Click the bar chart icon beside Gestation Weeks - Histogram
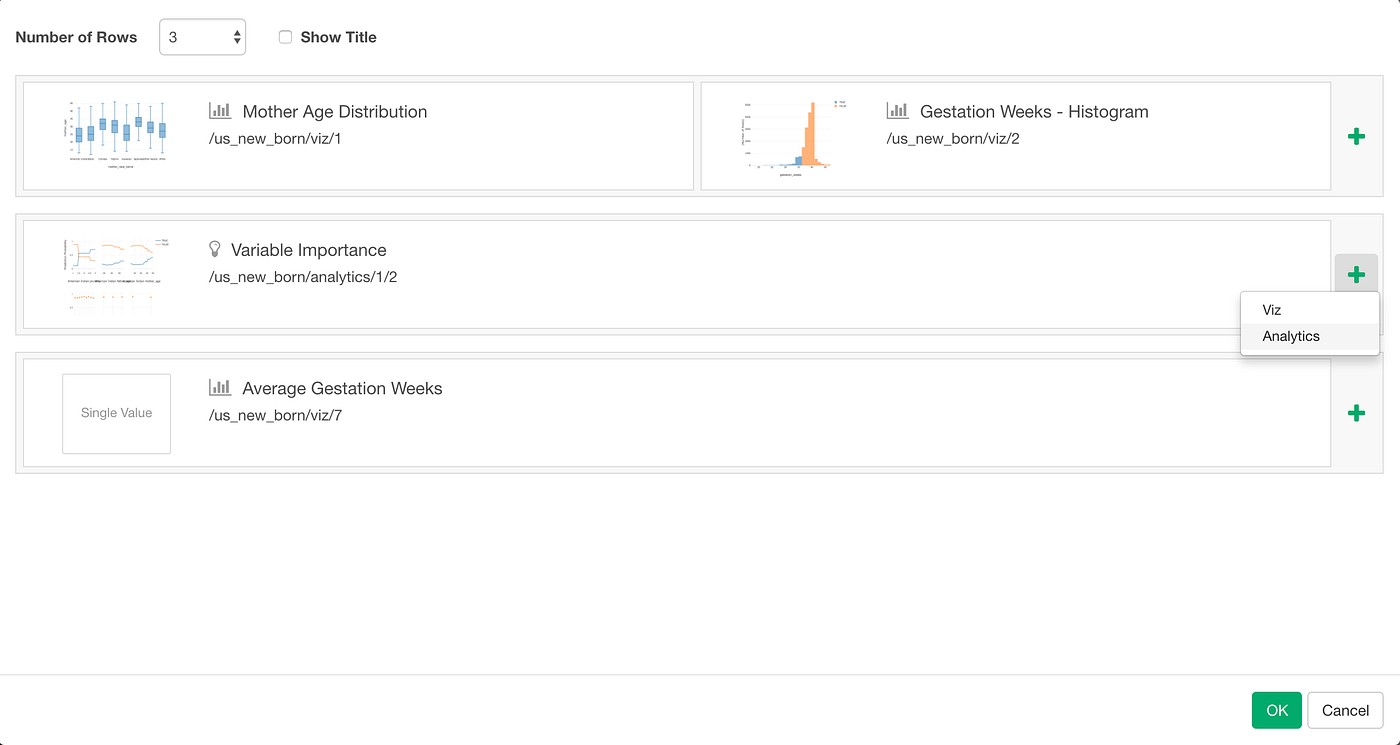Image resolution: width=1400 pixels, height=745 pixels. click(x=897, y=111)
